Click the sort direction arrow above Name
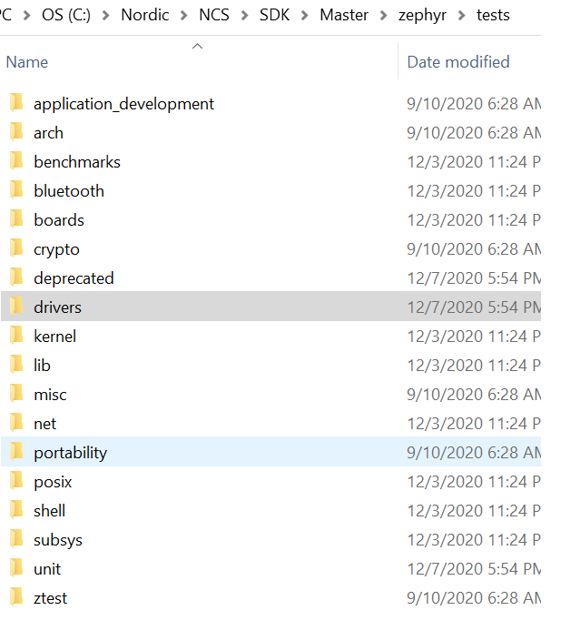The width and height of the screenshot is (586, 617). click(197, 46)
